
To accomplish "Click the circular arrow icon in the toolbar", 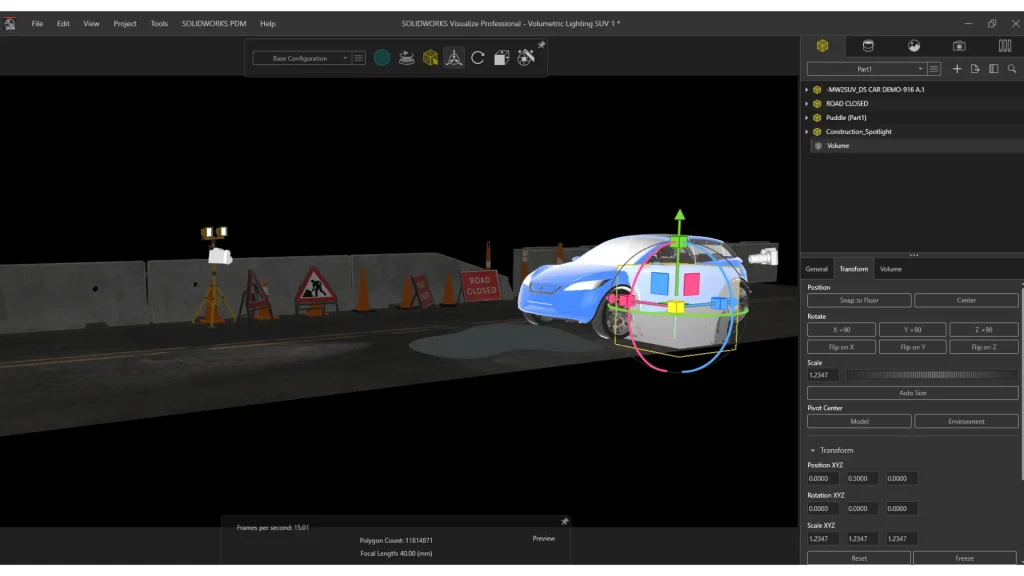I will click(x=477, y=58).
